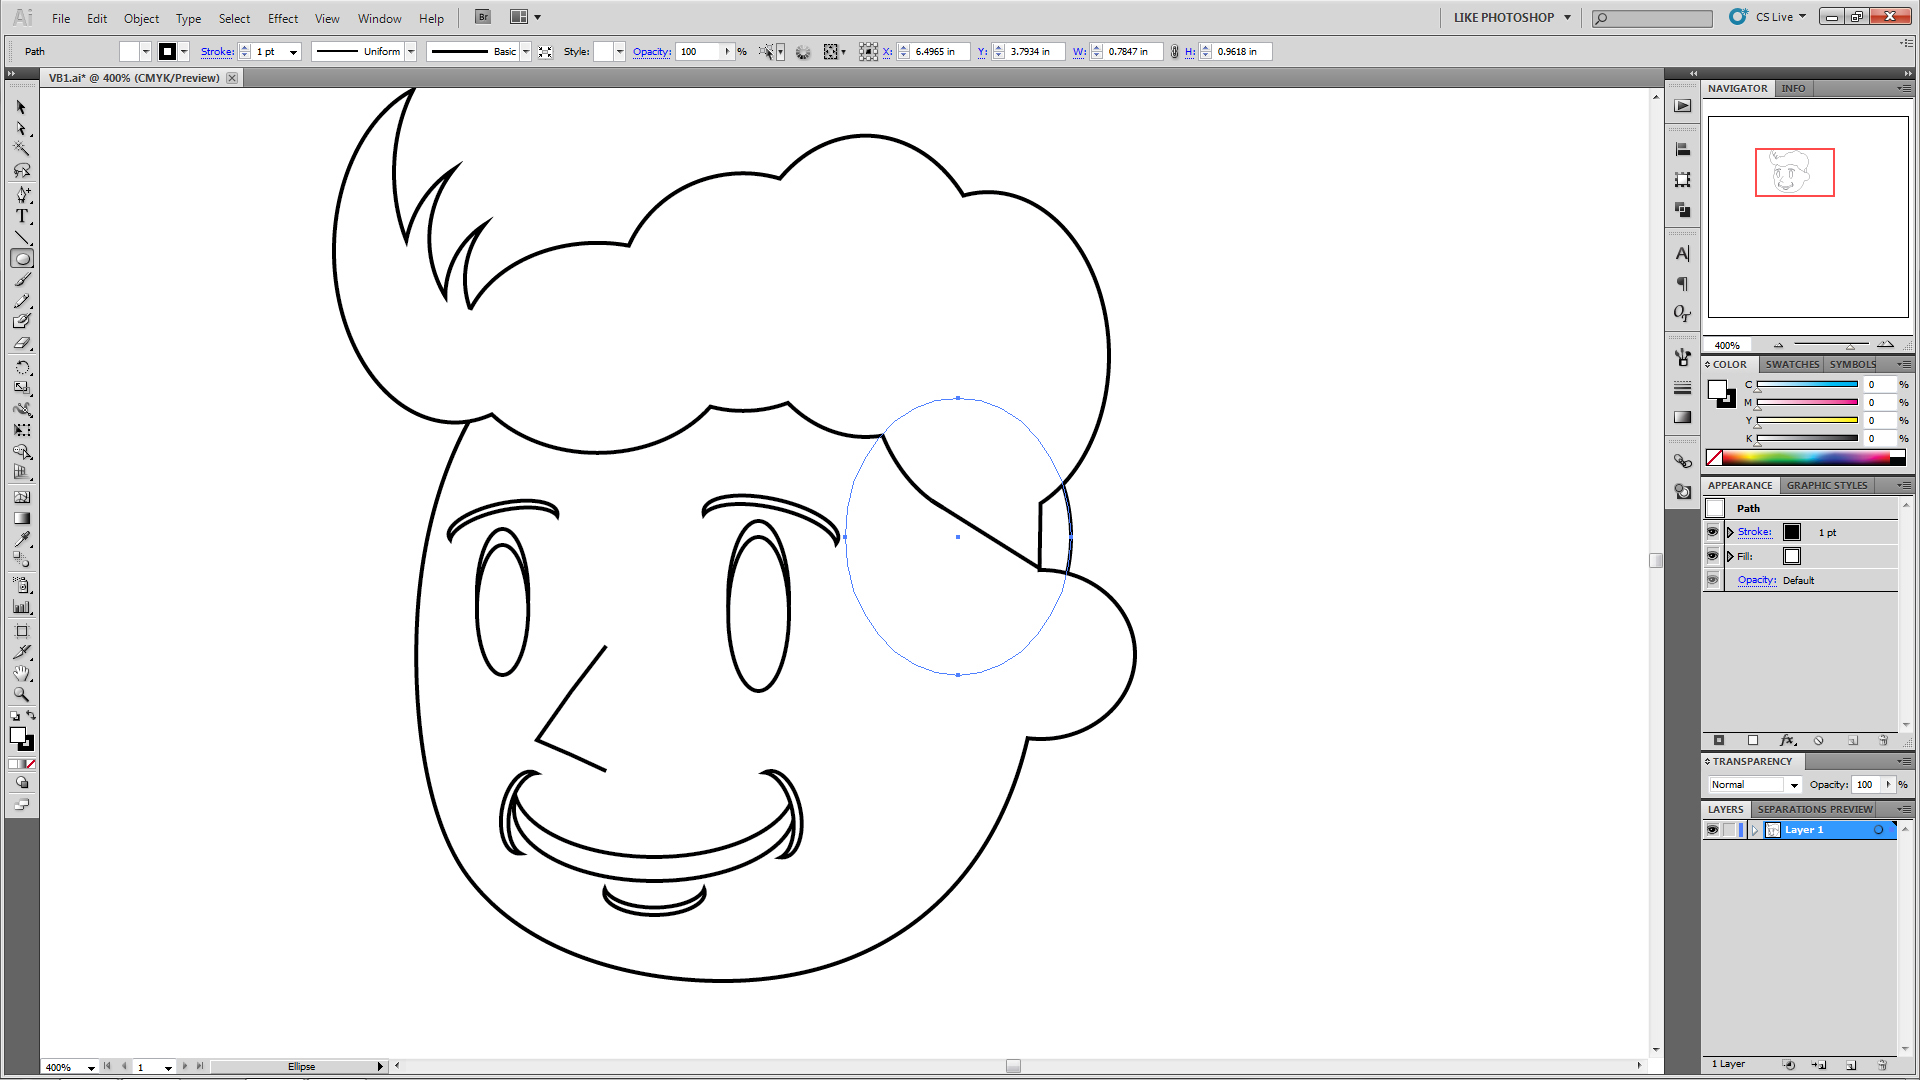Open the Effect menu
This screenshot has width=1920, height=1080.
click(282, 18)
